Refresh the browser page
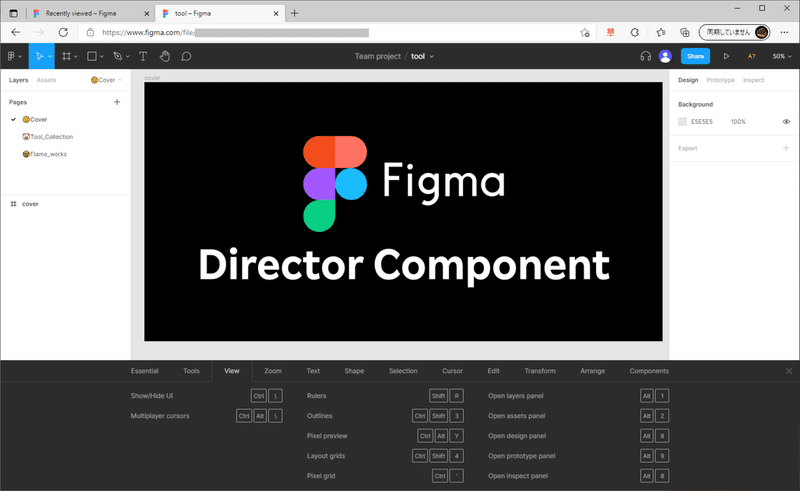 click(x=63, y=32)
